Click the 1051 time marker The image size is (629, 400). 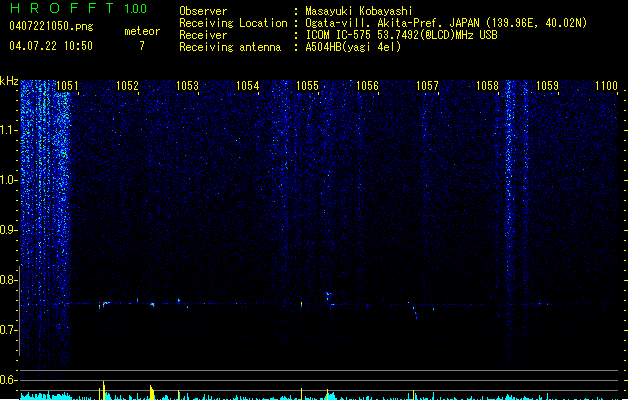67,86
